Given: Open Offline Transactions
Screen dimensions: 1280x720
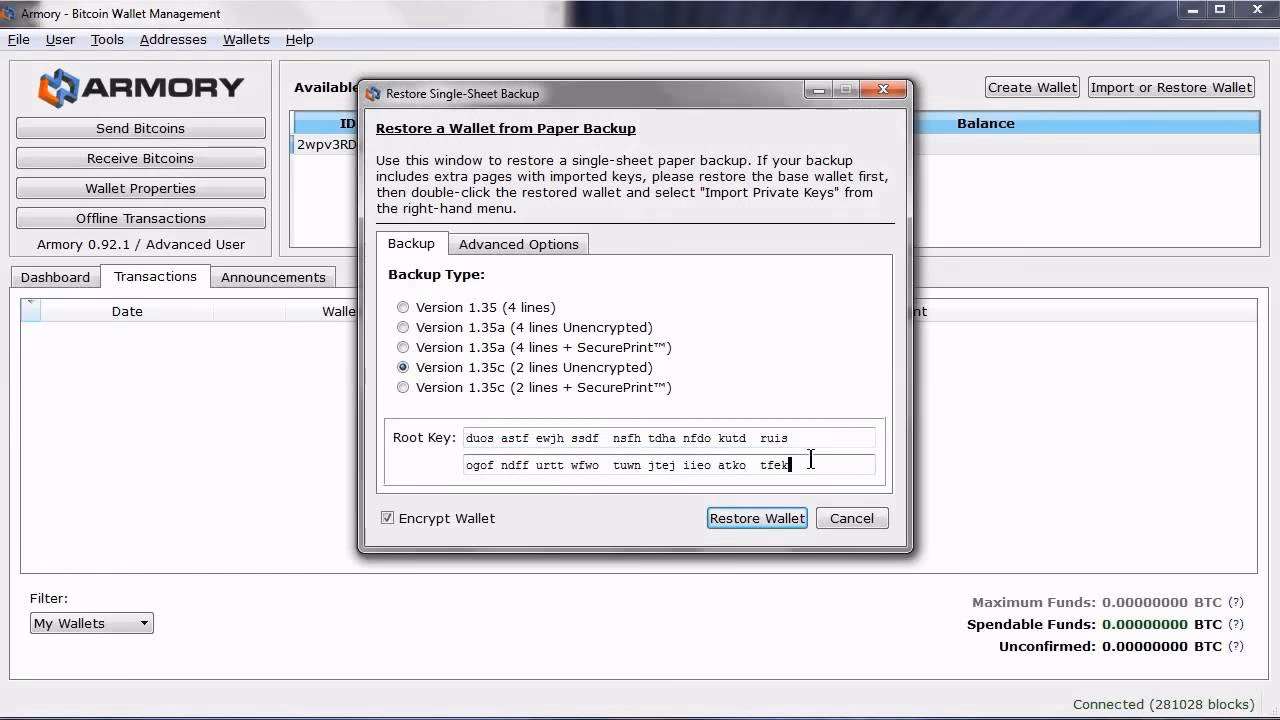Looking at the screenshot, I should pyautogui.click(x=140, y=218).
